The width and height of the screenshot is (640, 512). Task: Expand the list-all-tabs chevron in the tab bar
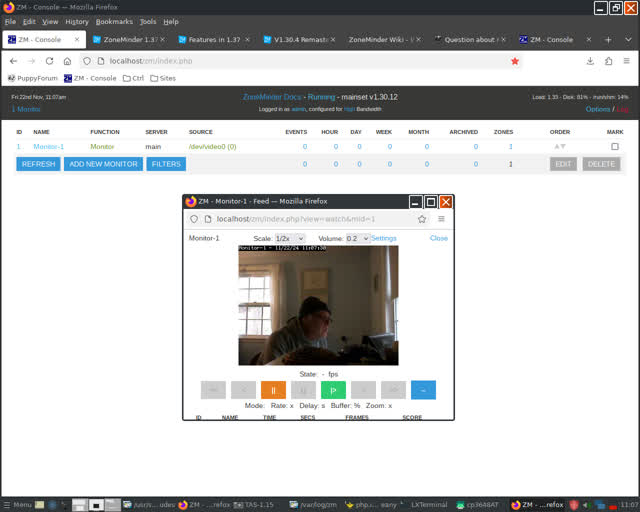coord(628,40)
